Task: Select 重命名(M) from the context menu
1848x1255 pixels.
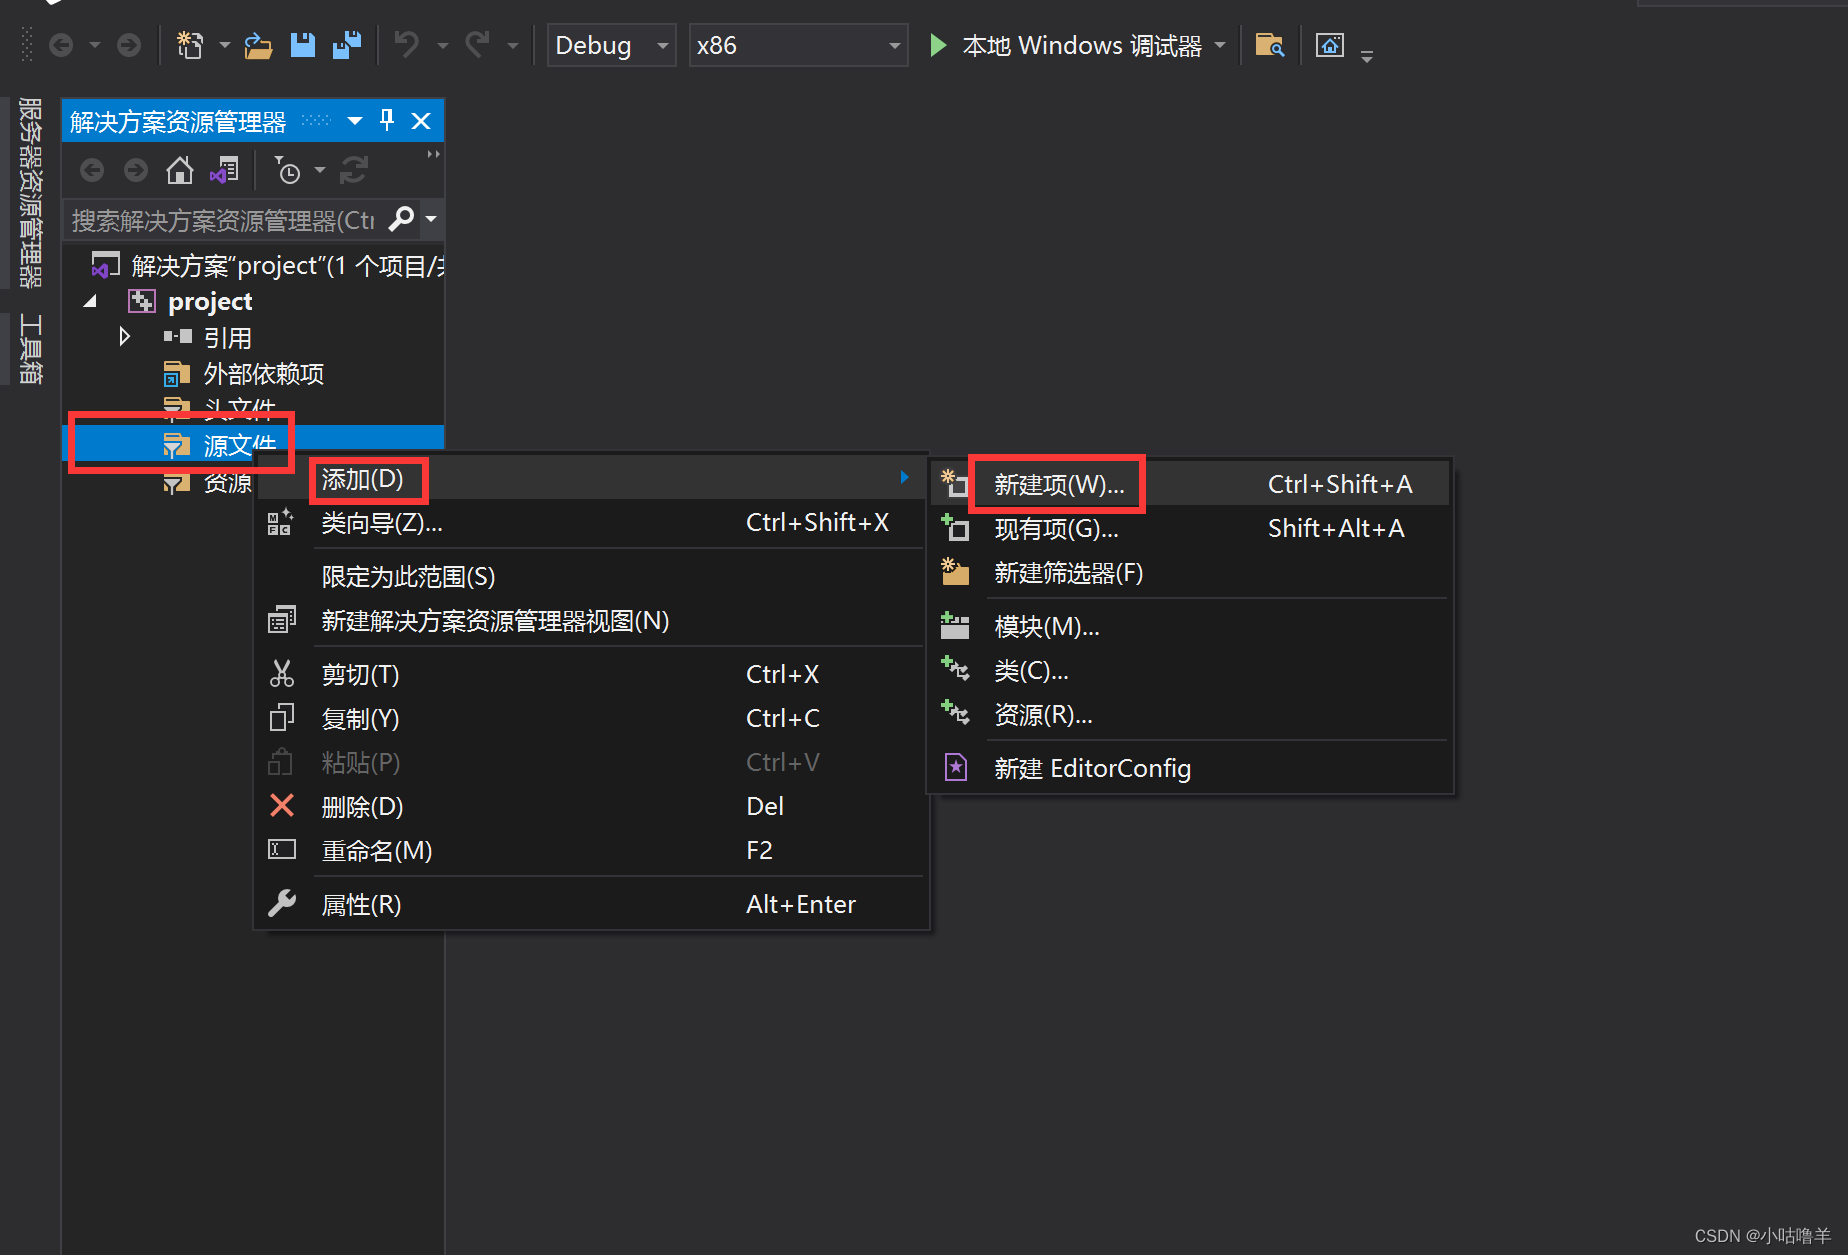Action: tap(376, 850)
